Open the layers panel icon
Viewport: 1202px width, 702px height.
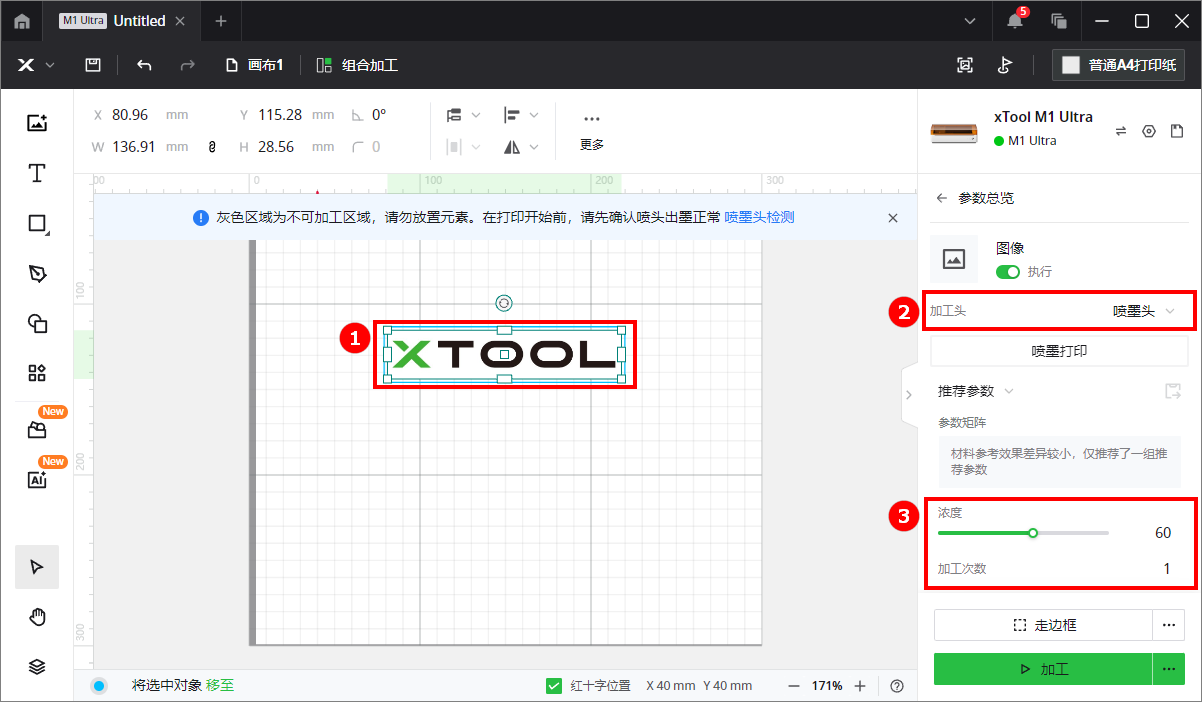pos(37,667)
